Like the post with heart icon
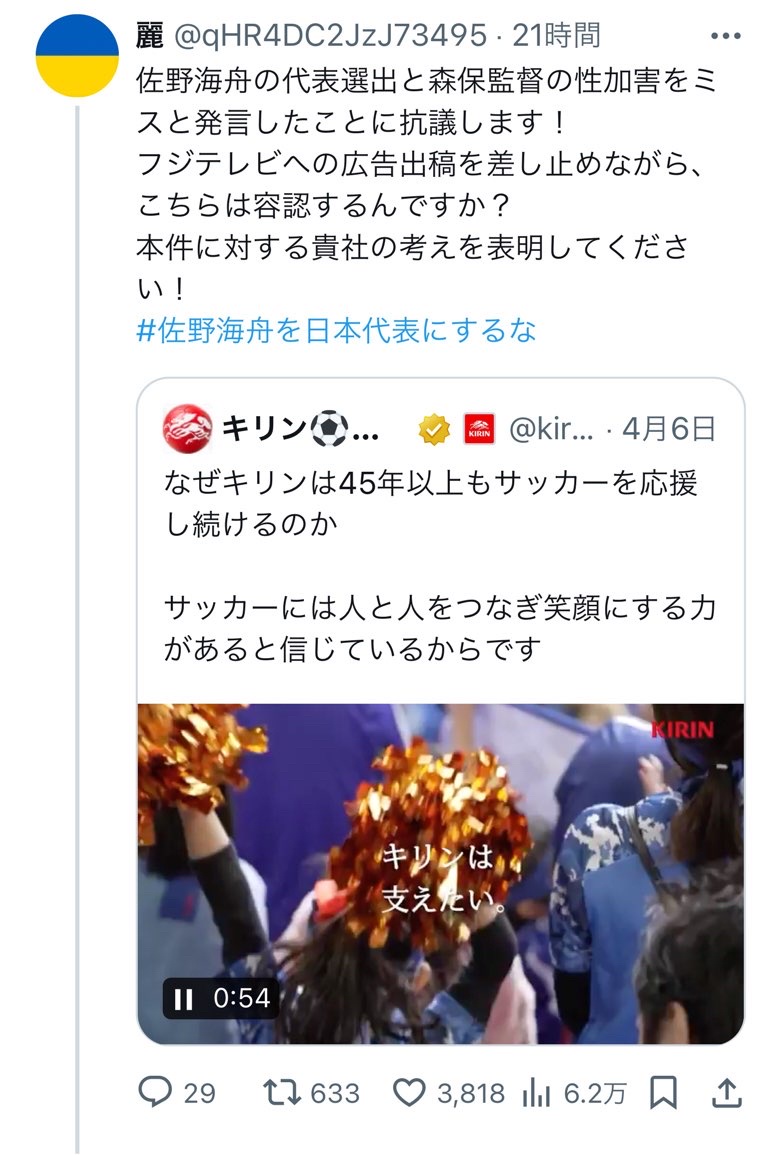Screen dimensions: 782x1155 point(409,1092)
